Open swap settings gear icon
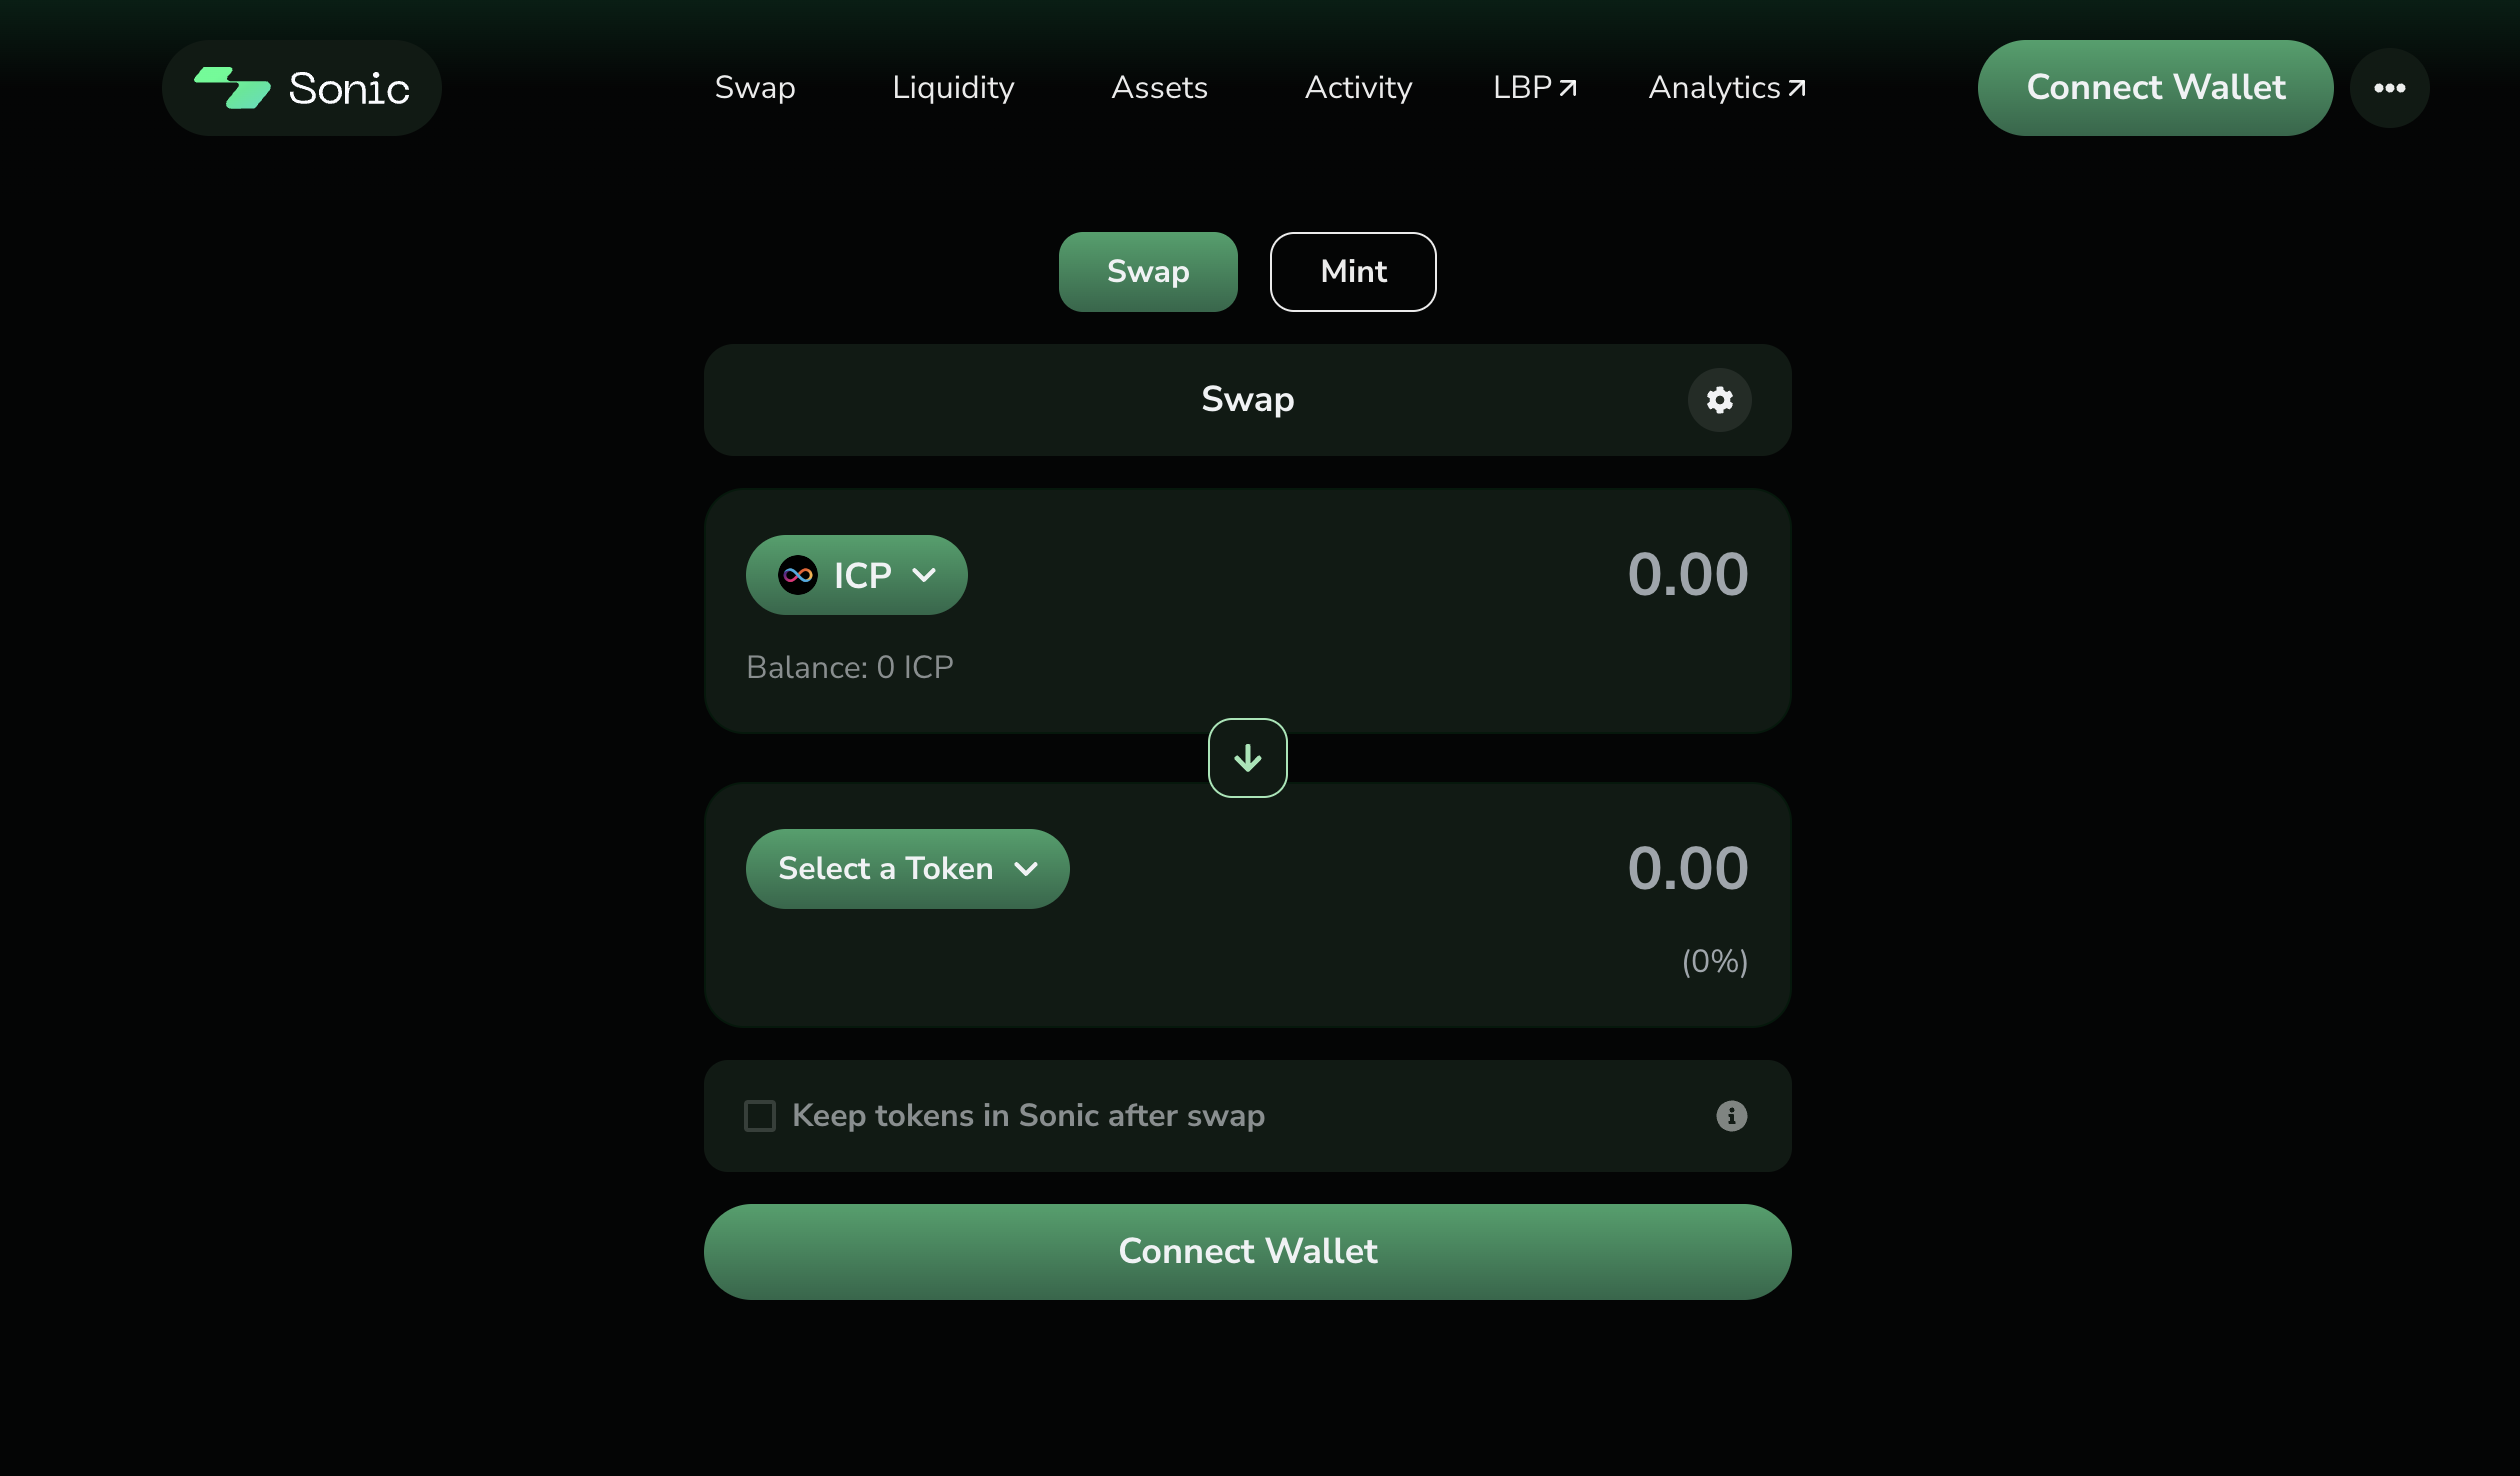Image resolution: width=2520 pixels, height=1476 pixels. pos(1719,400)
